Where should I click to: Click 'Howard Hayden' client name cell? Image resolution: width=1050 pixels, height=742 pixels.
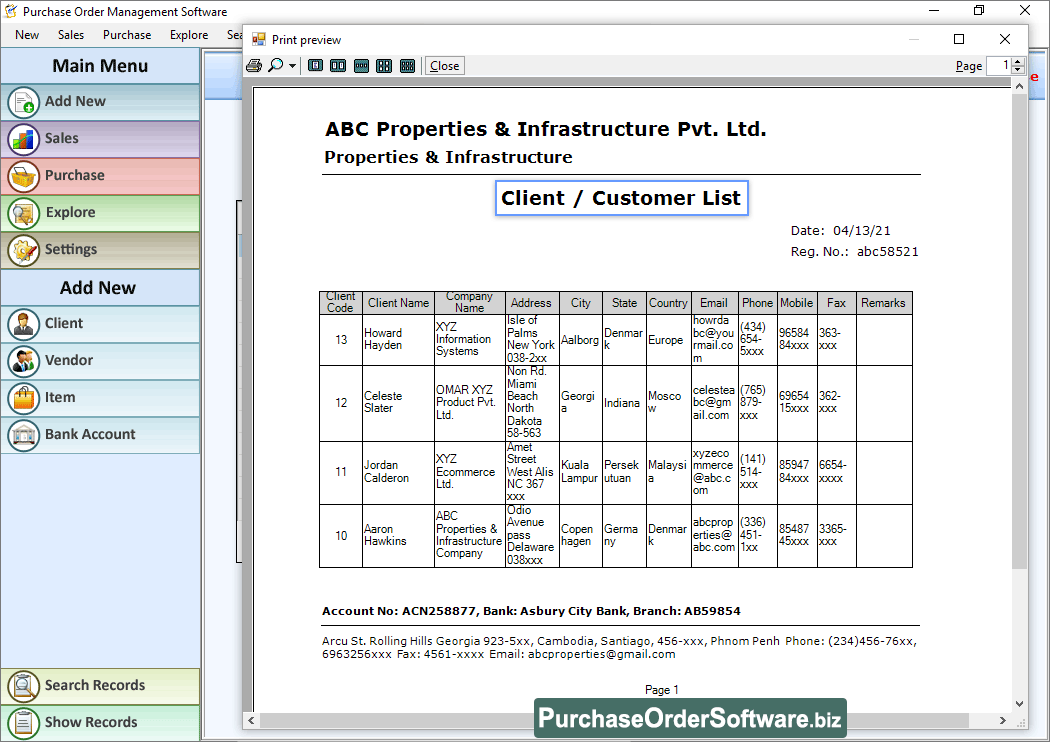398,340
